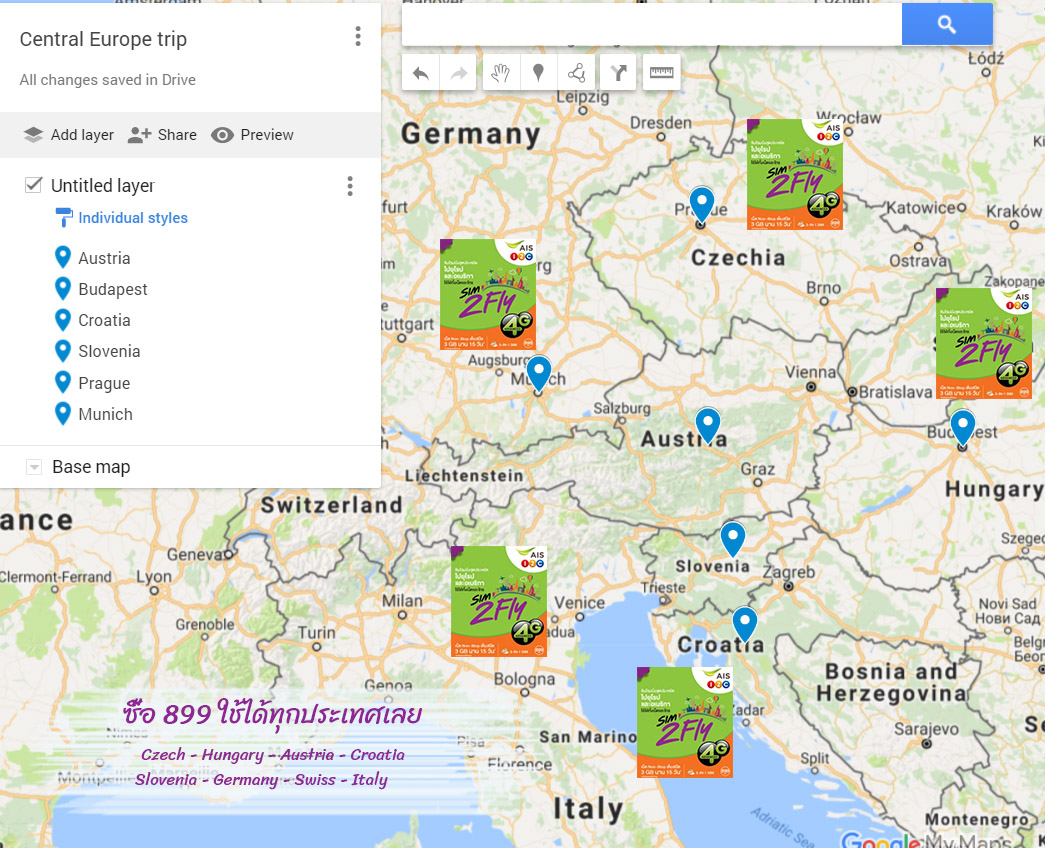Click the Sim2Fly image below Croatia
1045x848 pixels.
pos(684,722)
